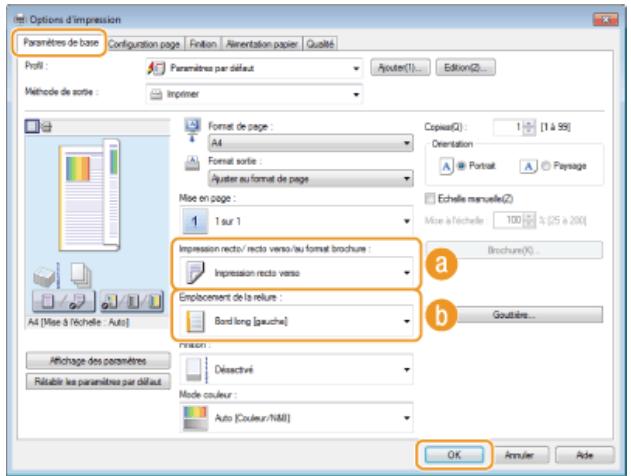Click the Paysage orientation A icon
The image size is (631, 476).
click(x=528, y=166)
